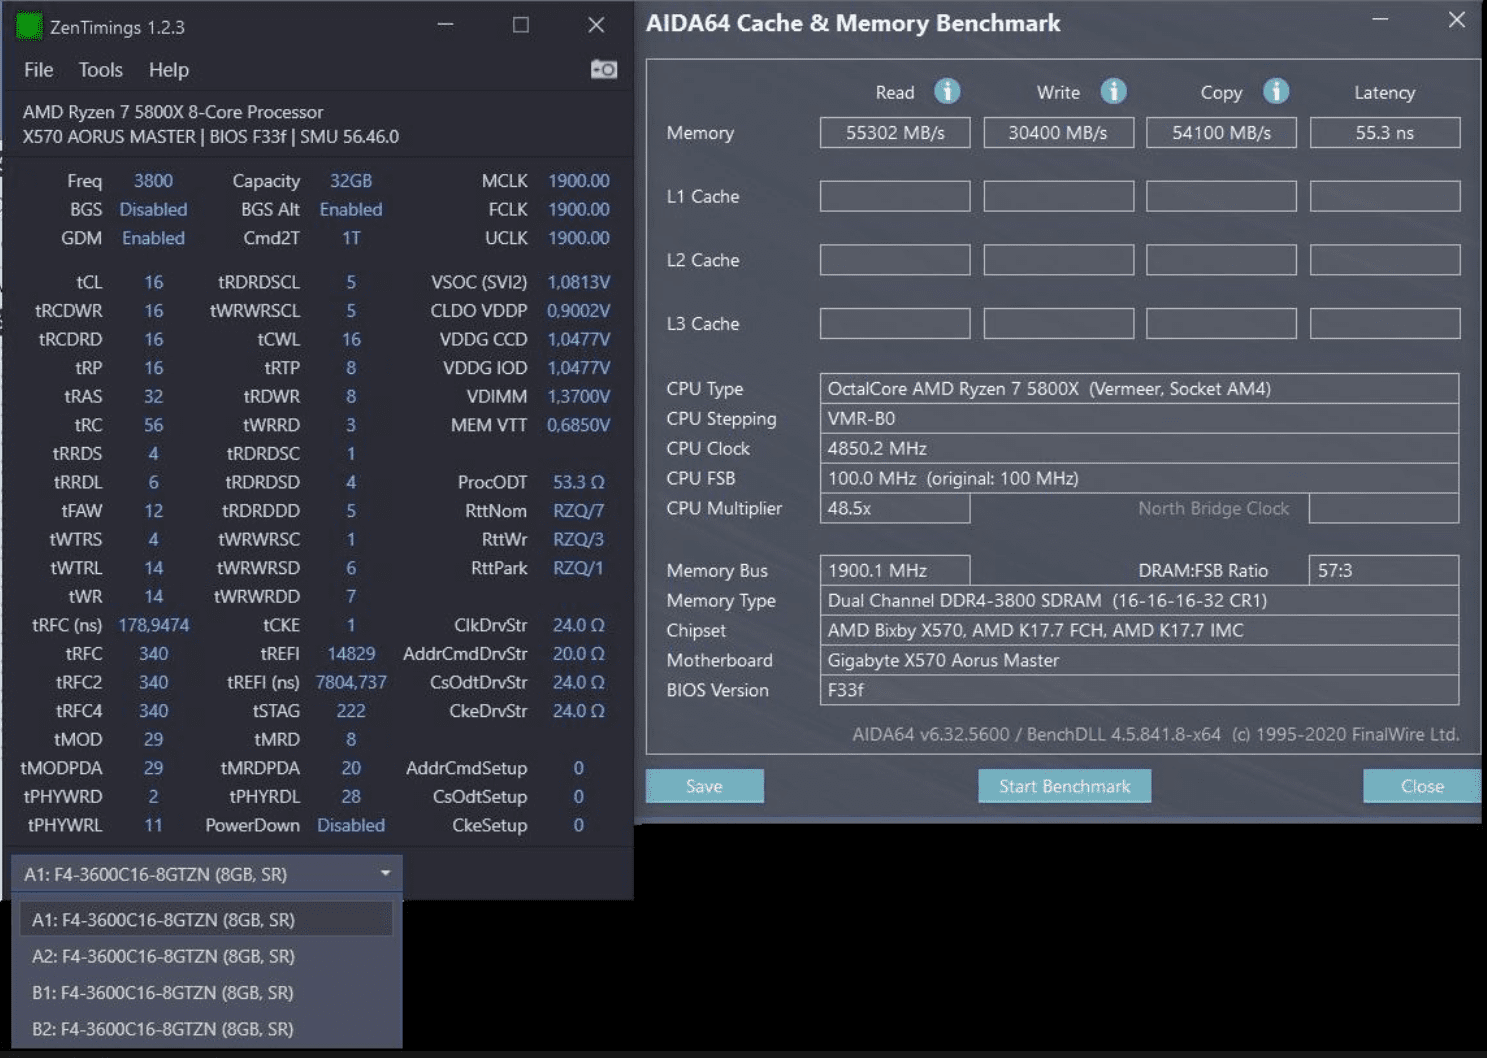Click the tREFI value 14829
This screenshot has height=1058, width=1487.
click(351, 654)
